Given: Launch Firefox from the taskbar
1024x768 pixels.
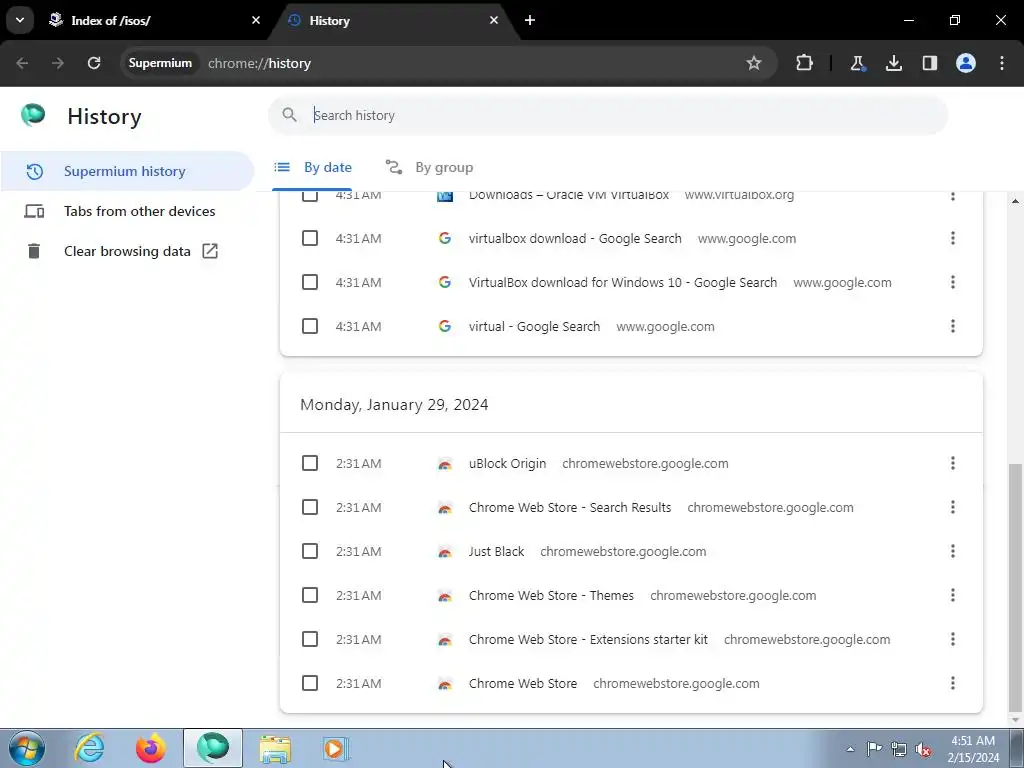Looking at the screenshot, I should [x=151, y=748].
